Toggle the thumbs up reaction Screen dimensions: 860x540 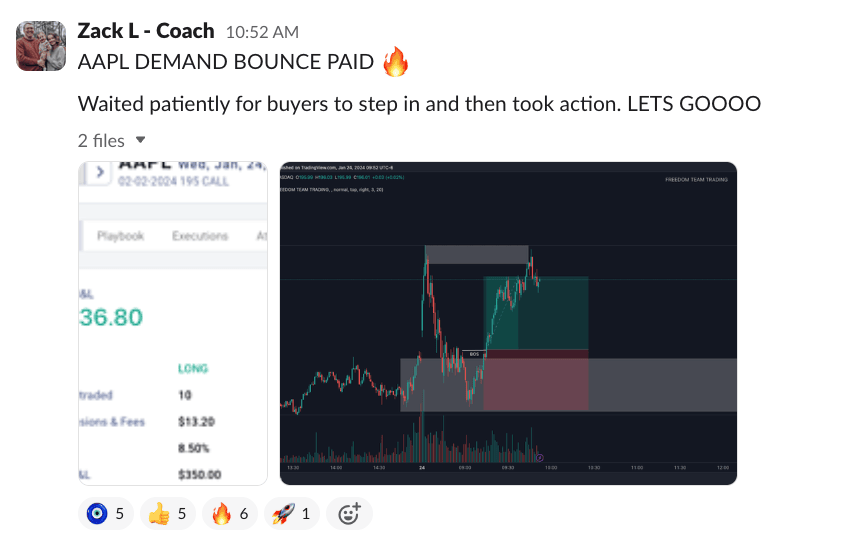click(166, 514)
